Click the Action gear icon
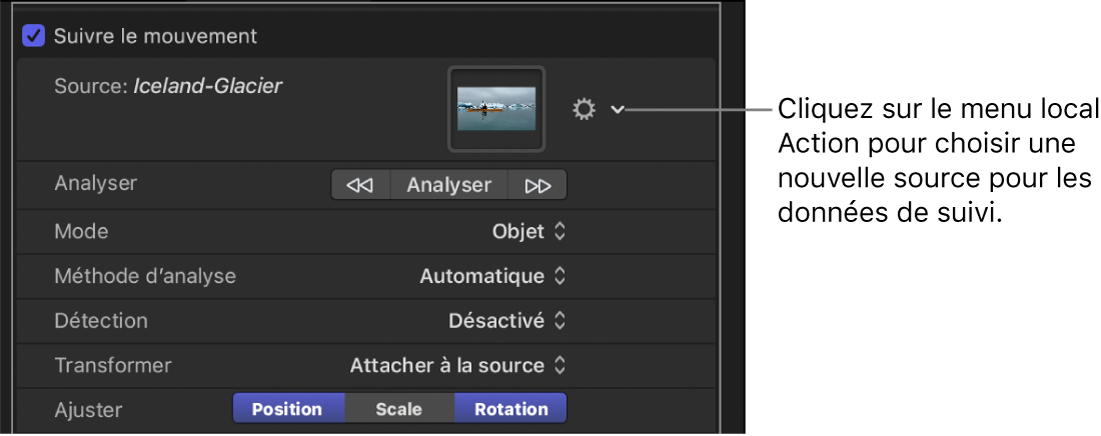Image resolution: width=1101 pixels, height=436 pixels. tap(583, 109)
